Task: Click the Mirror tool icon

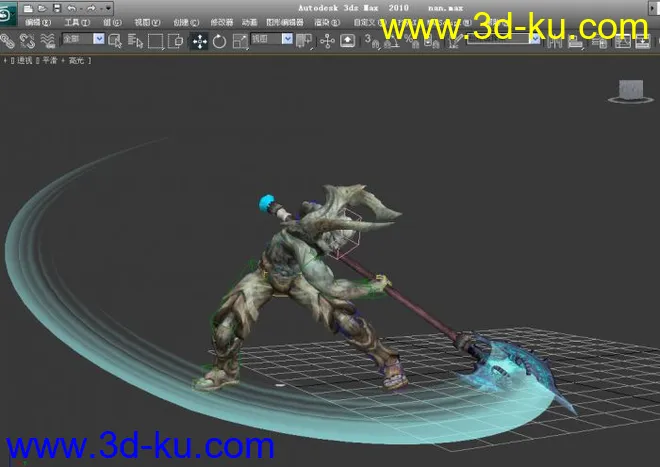Action: point(555,41)
